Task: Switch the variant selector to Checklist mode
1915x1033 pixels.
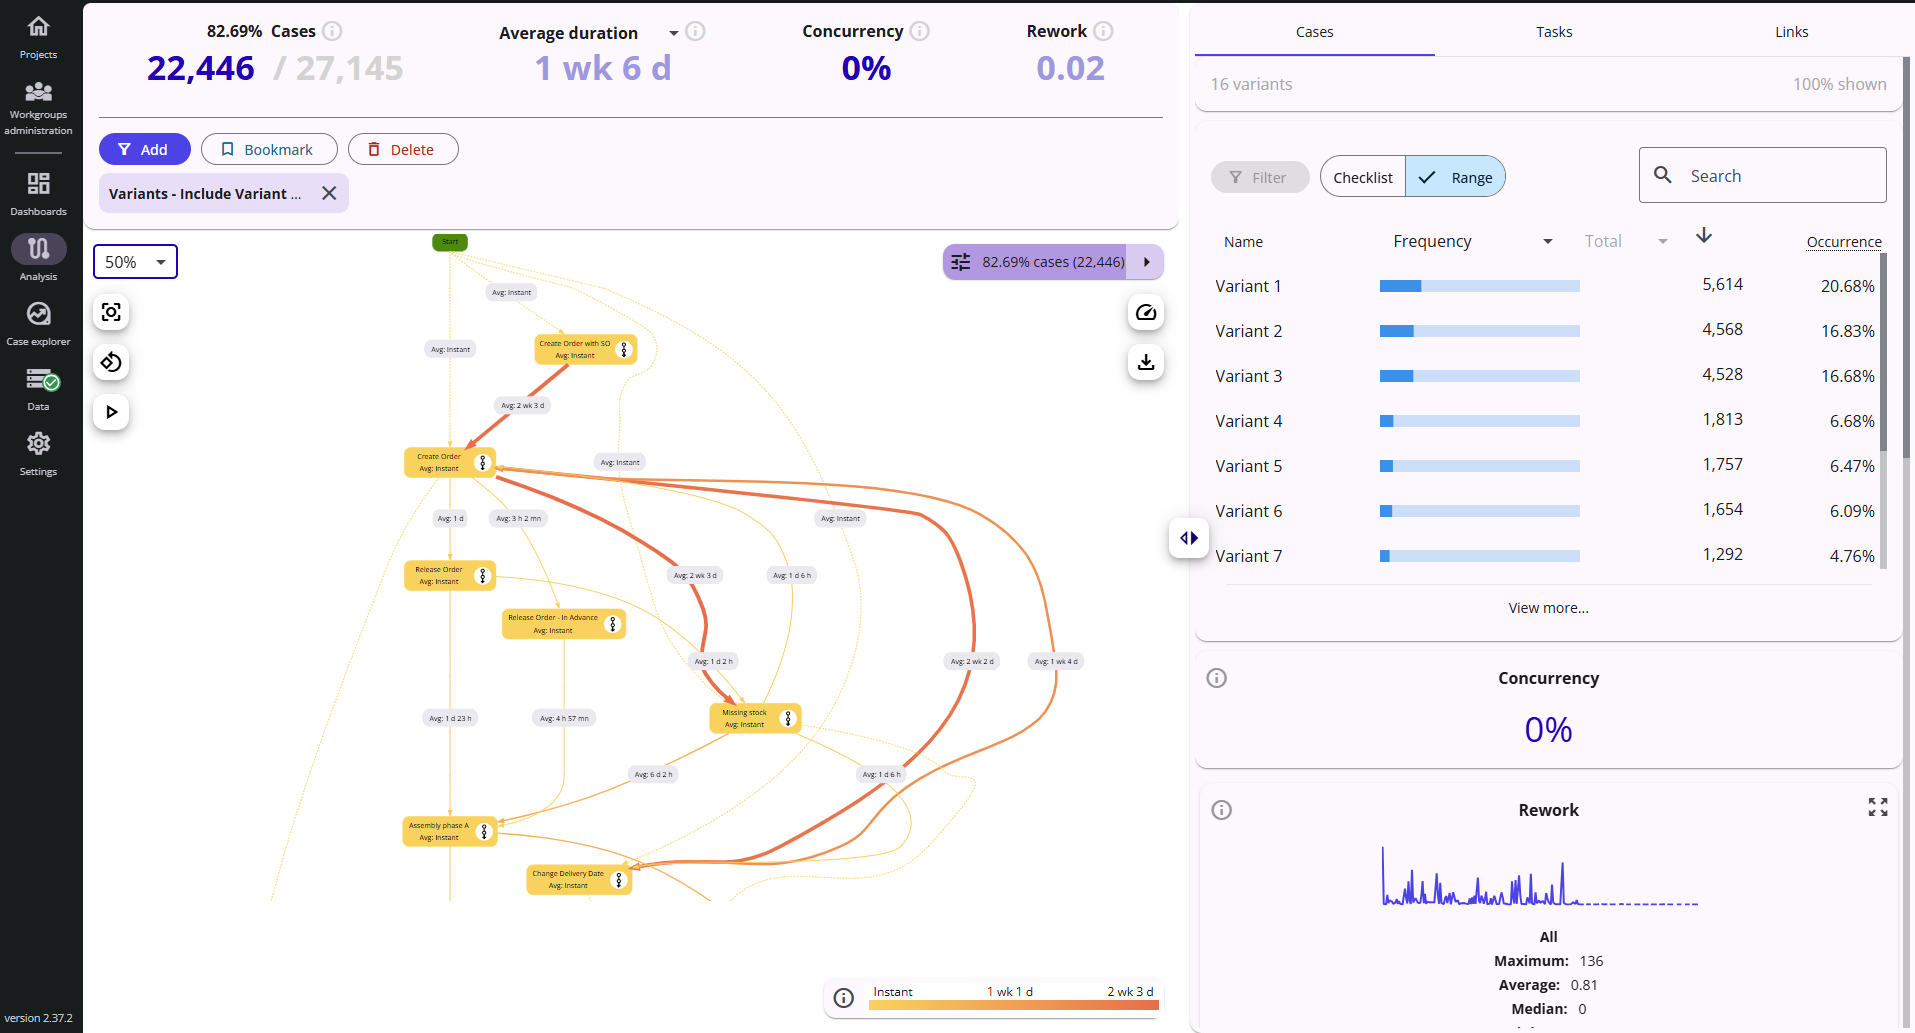Action: click(x=1362, y=176)
